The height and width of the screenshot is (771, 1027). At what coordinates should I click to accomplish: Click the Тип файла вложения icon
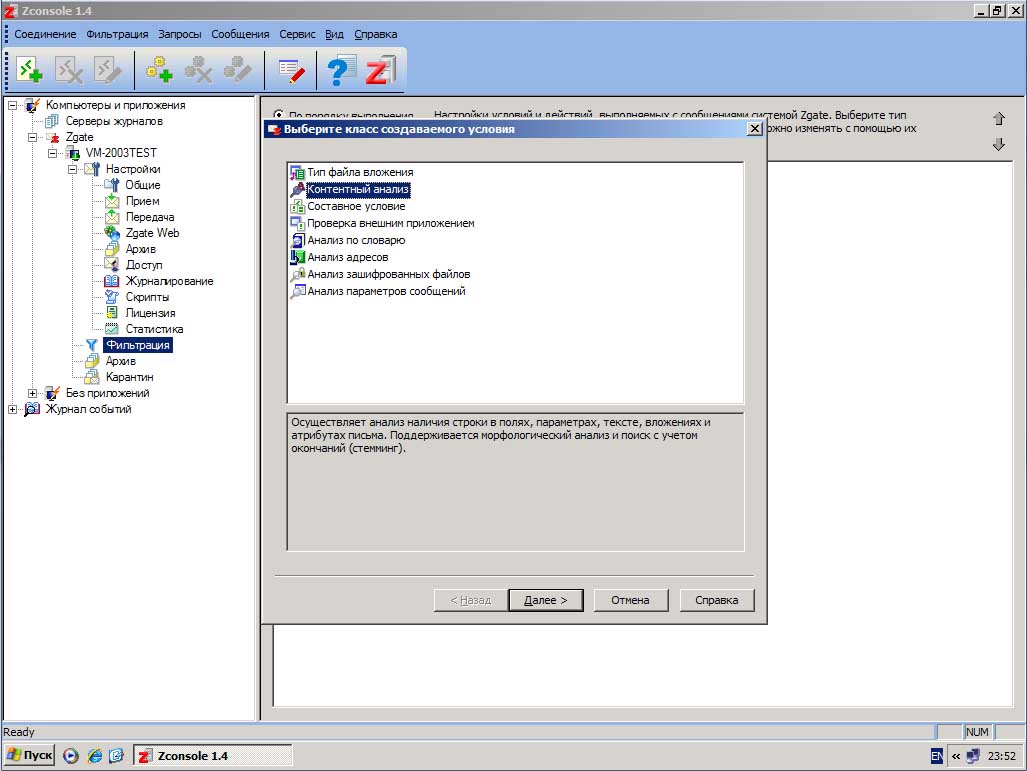pos(297,172)
